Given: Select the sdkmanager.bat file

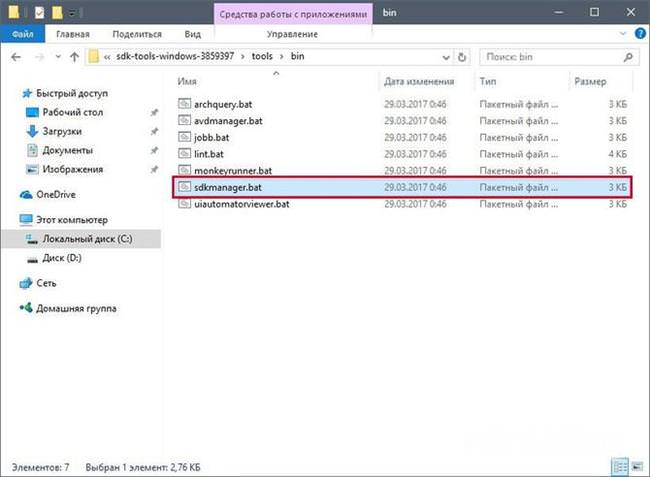Looking at the screenshot, I should (402, 187).
